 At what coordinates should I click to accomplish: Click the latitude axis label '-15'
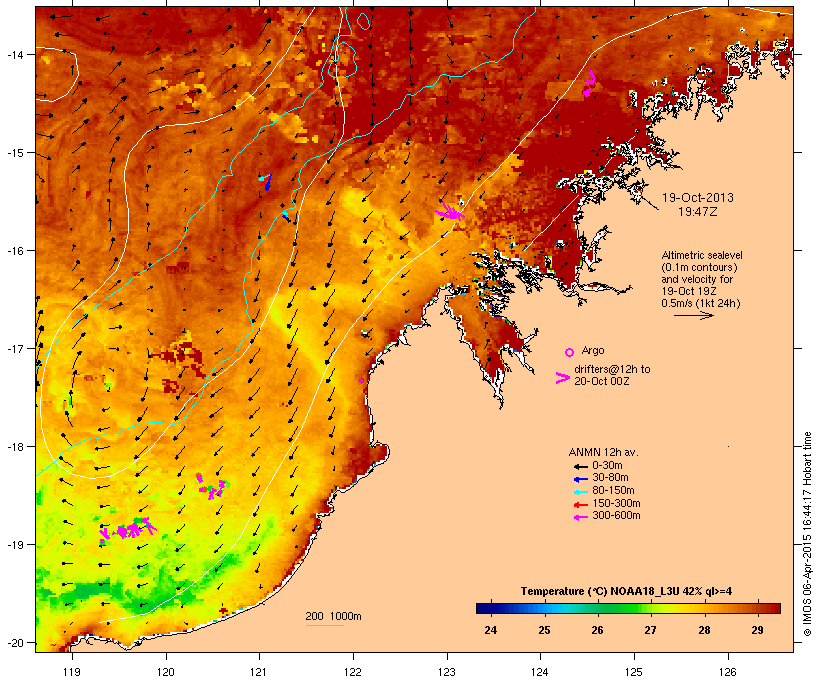click(14, 153)
